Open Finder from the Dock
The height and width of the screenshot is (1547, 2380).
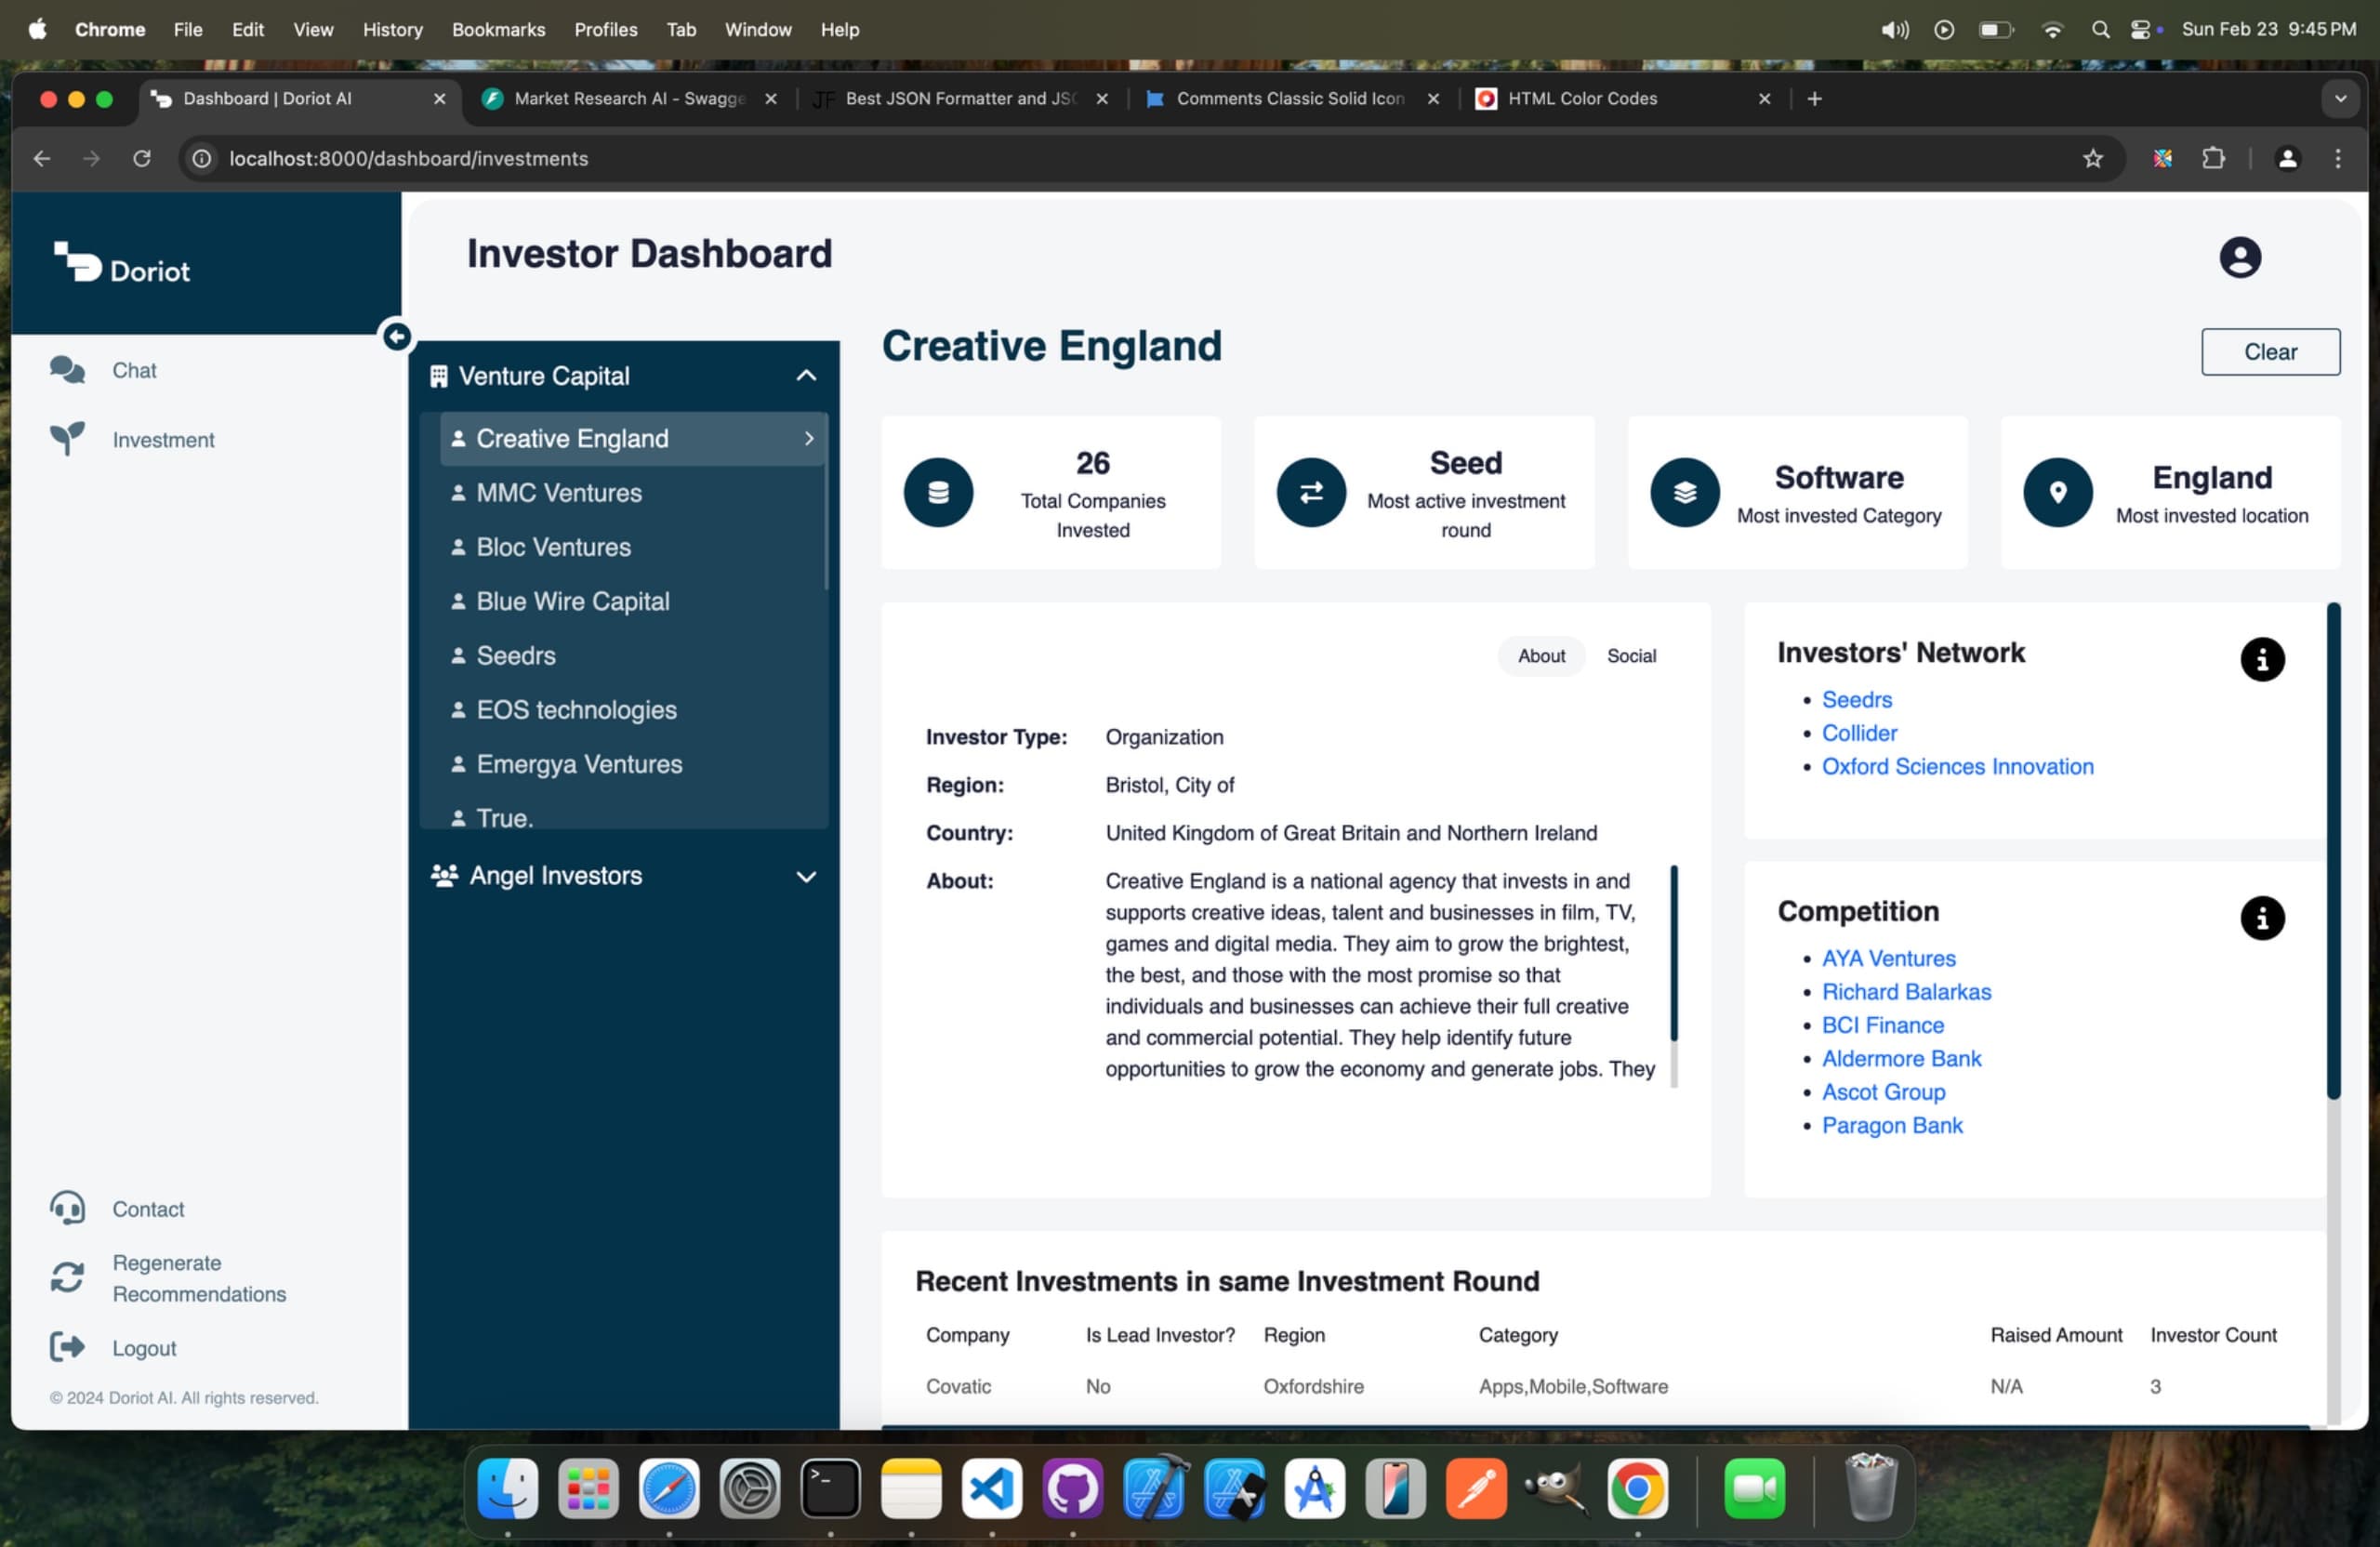[507, 1488]
